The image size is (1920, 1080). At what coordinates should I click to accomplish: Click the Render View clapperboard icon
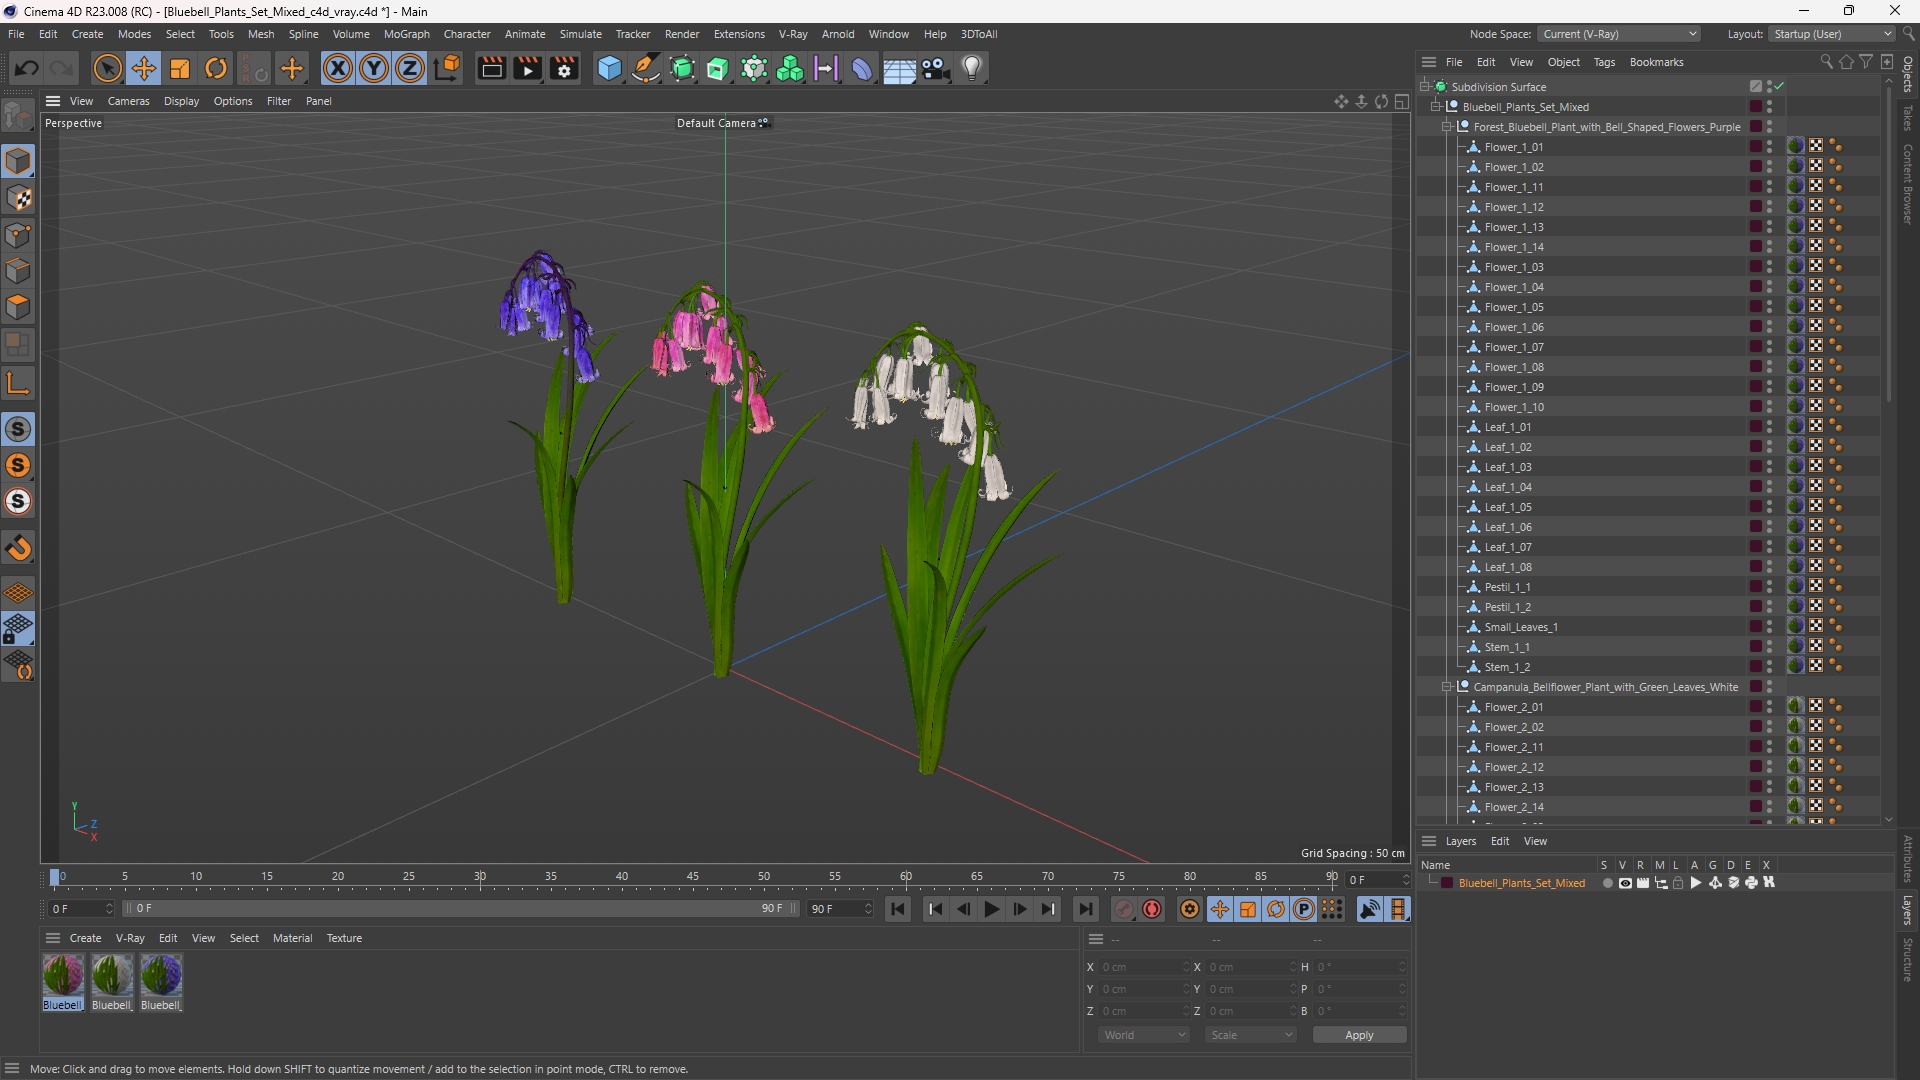(x=491, y=68)
